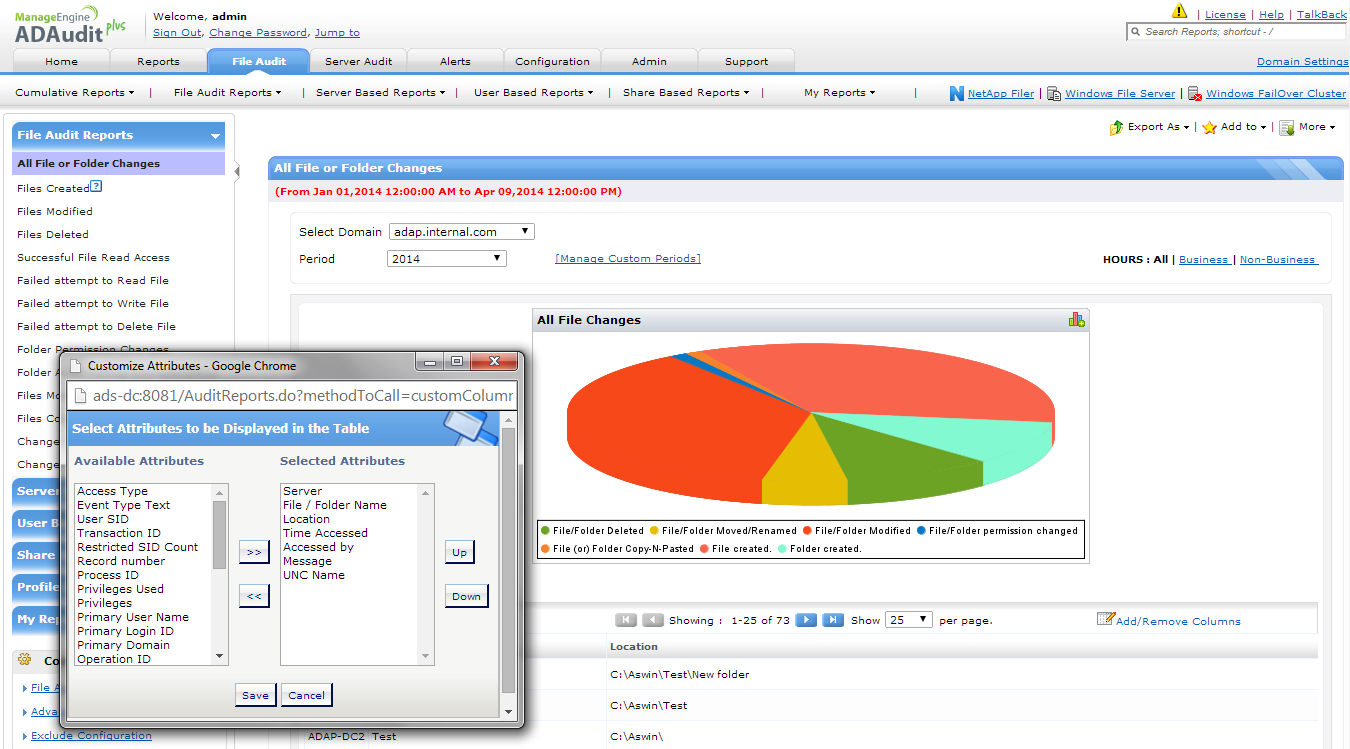Click Save in the Customize Attributes popup

tap(255, 695)
